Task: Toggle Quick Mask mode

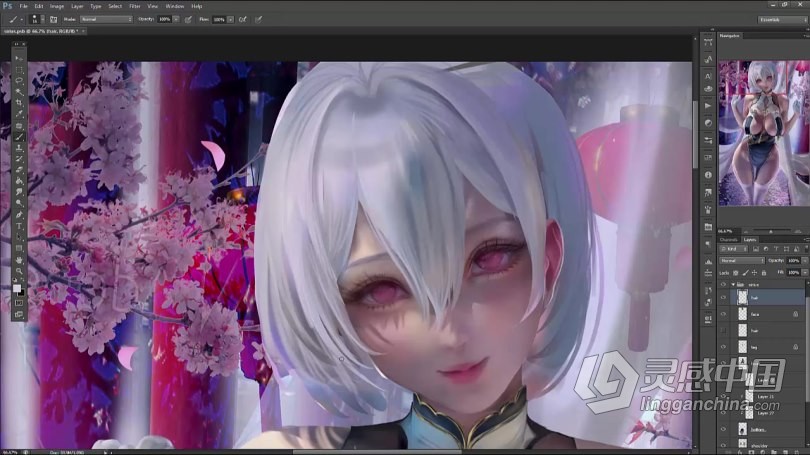Action: tap(19, 303)
